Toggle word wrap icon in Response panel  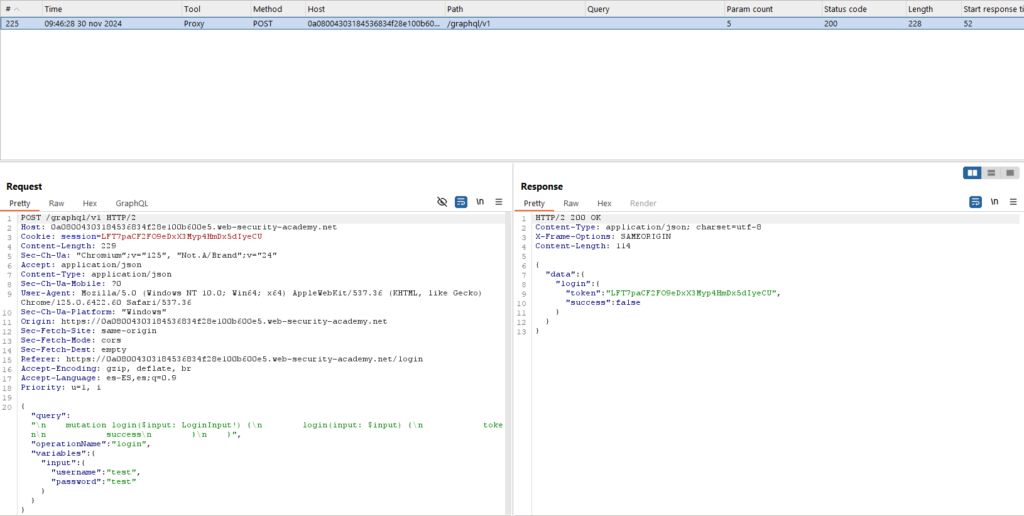[975, 202]
